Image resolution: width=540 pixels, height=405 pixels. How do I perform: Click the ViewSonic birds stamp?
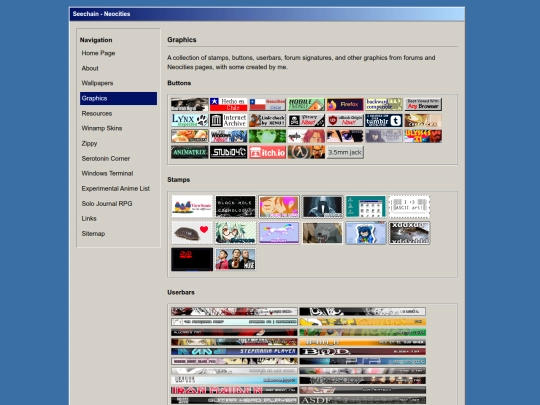[192, 206]
